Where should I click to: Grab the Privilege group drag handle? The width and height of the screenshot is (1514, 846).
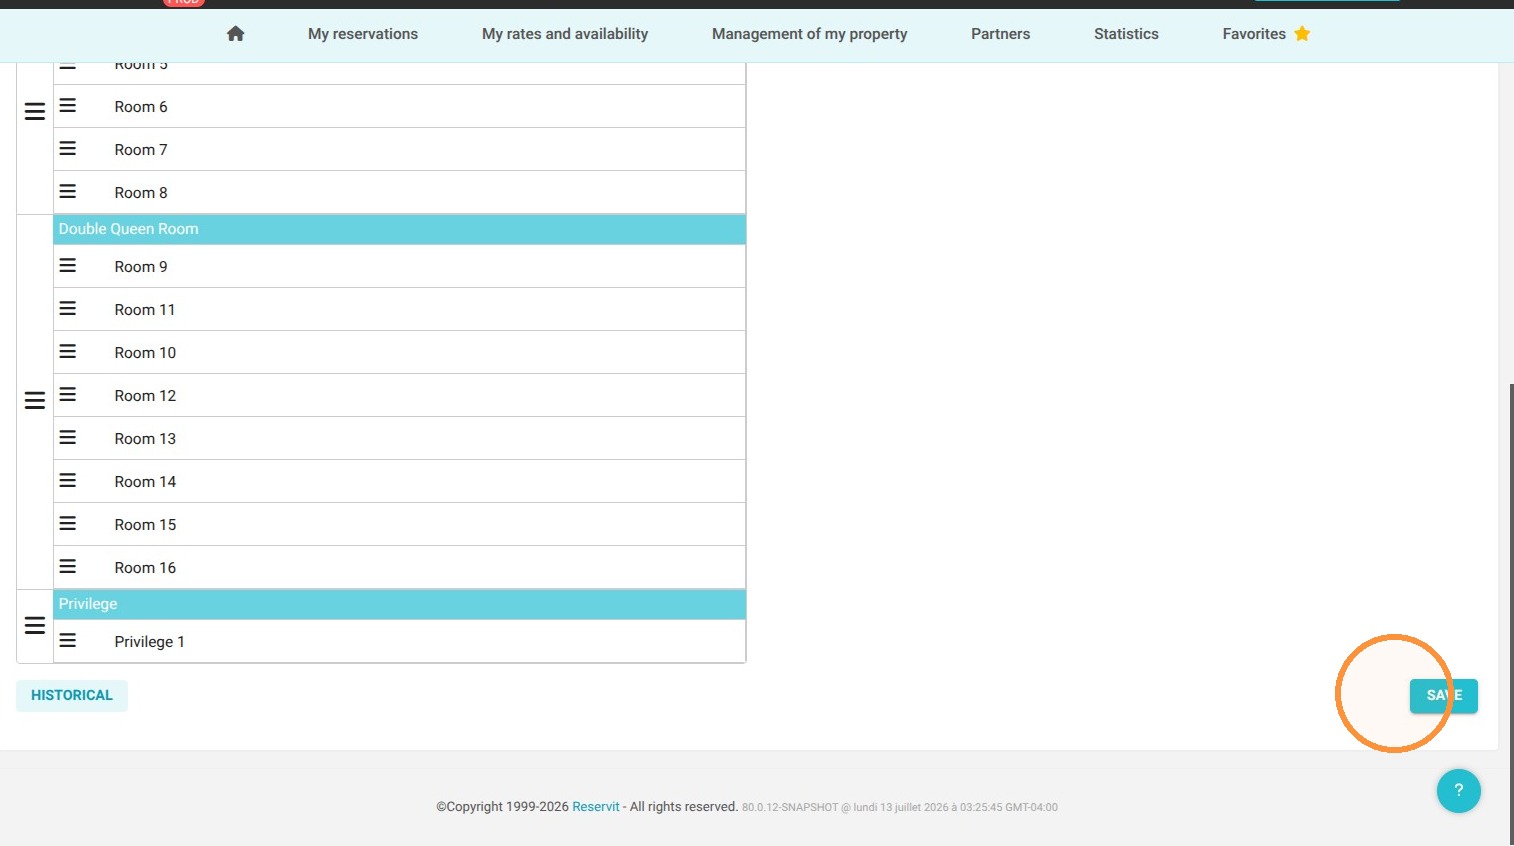(x=35, y=626)
